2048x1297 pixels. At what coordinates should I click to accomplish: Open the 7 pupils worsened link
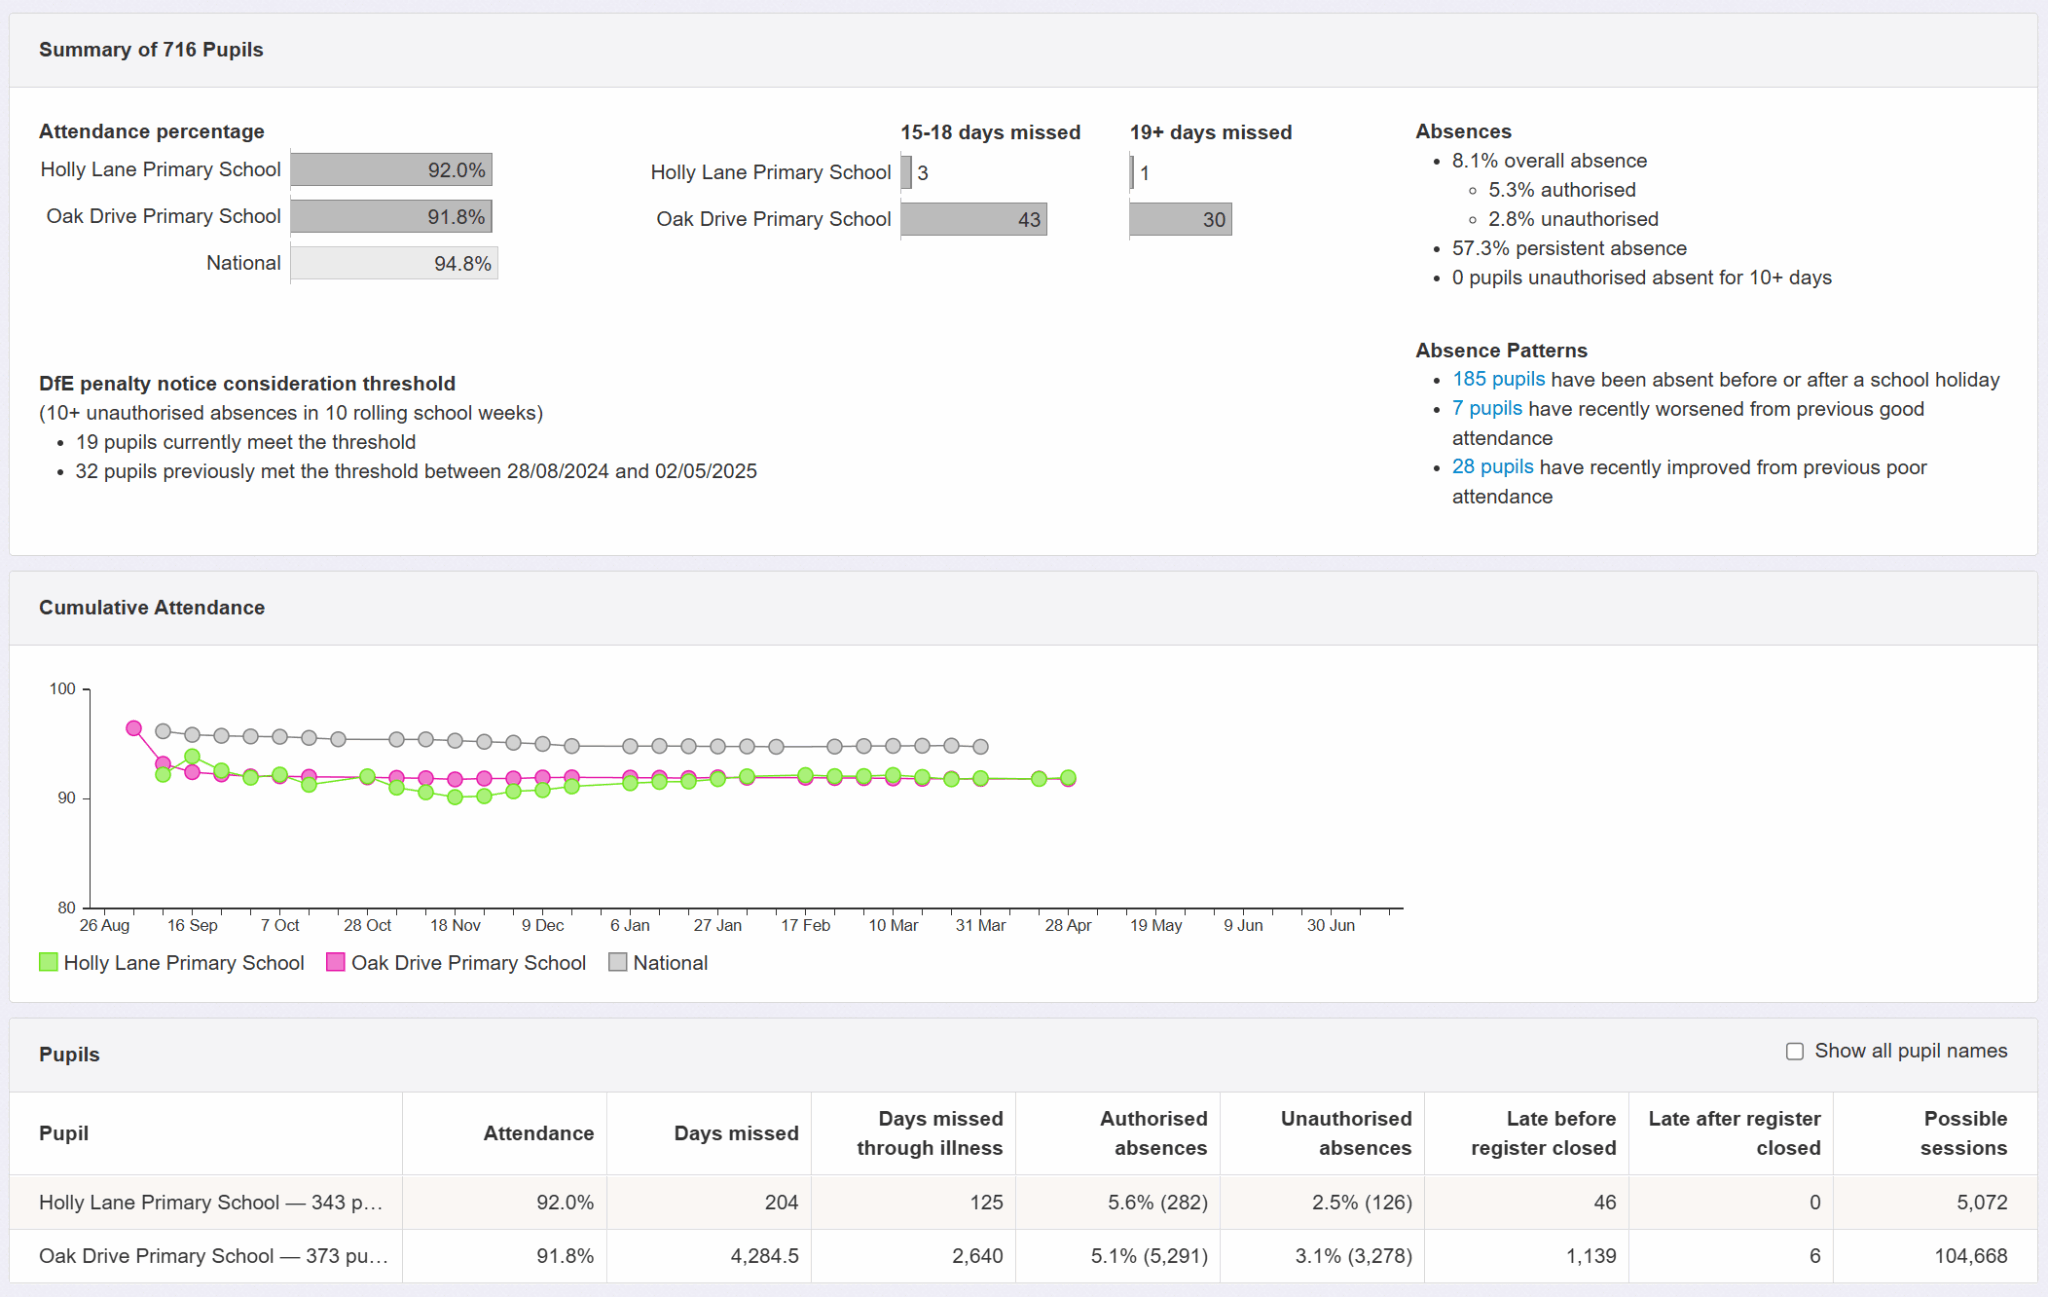click(x=1486, y=409)
